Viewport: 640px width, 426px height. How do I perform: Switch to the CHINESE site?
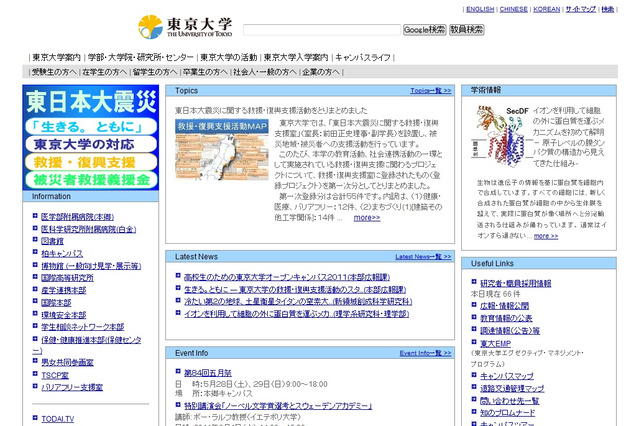tap(513, 9)
